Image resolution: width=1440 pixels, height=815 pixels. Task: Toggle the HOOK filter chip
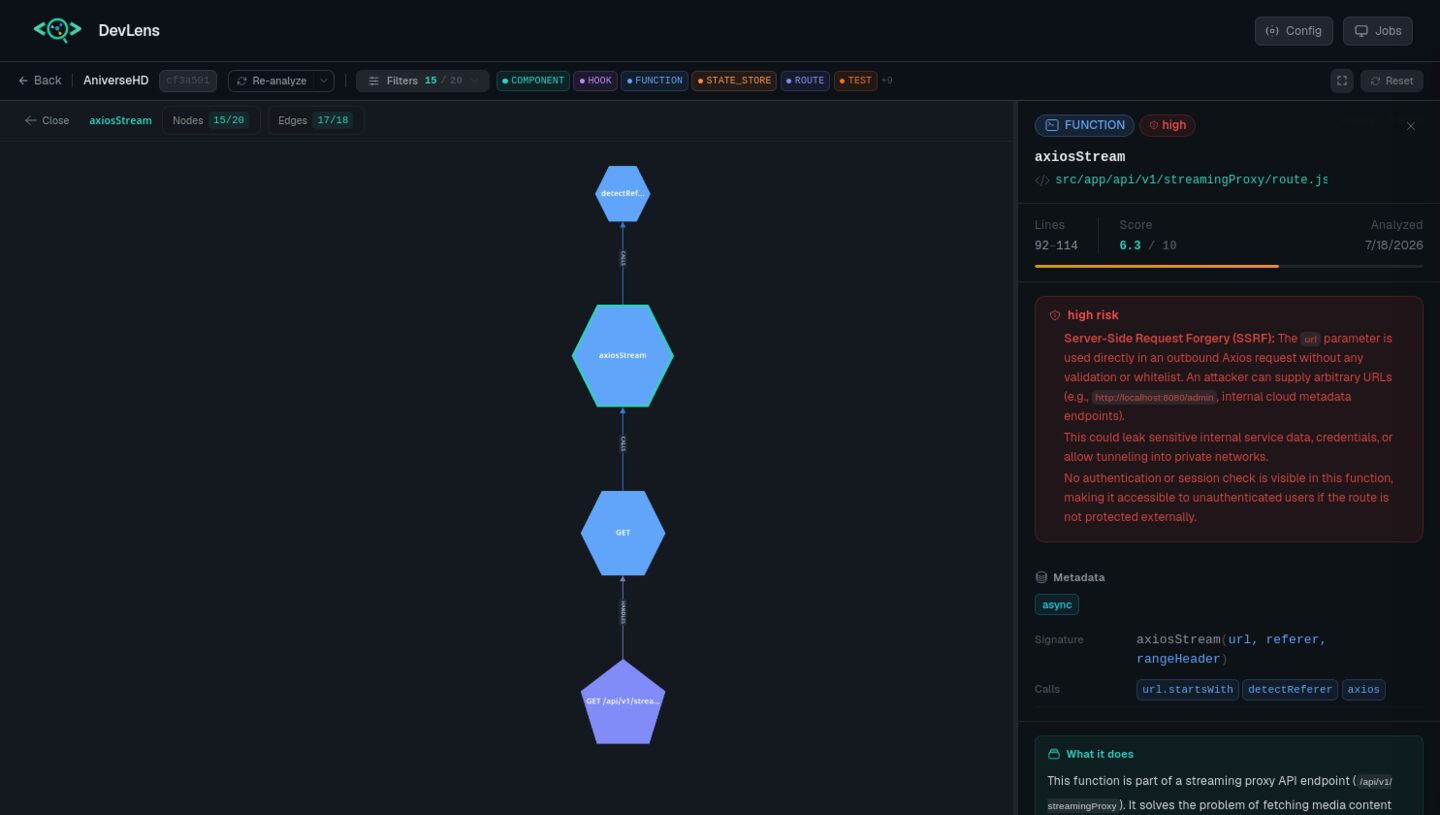click(595, 80)
